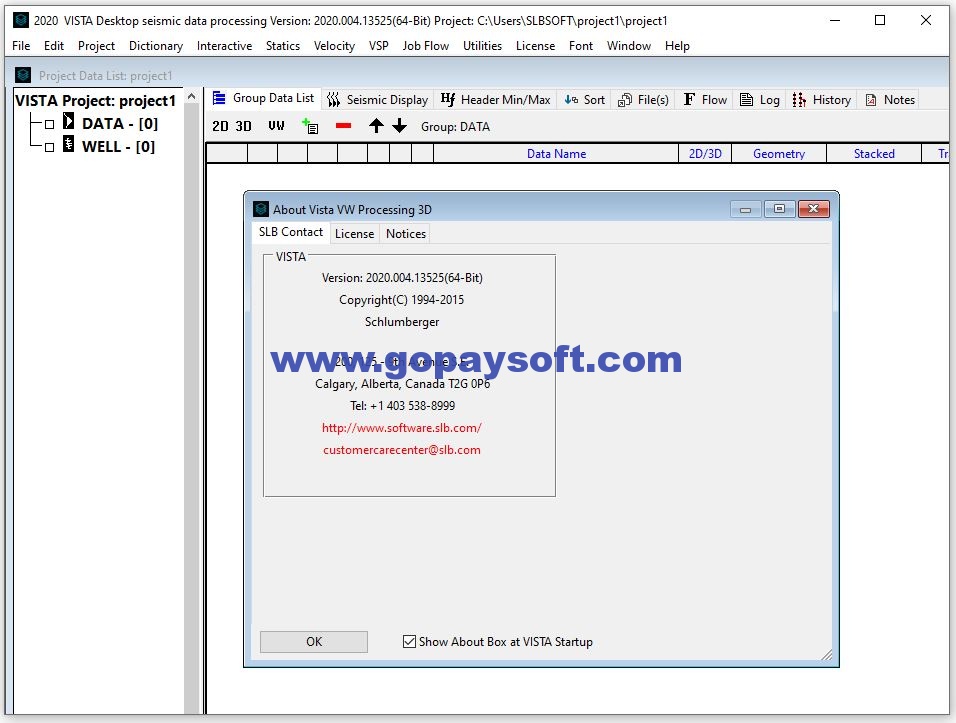This screenshot has height=723, width=956.
Task: Click the Geometry column header
Action: pos(779,154)
